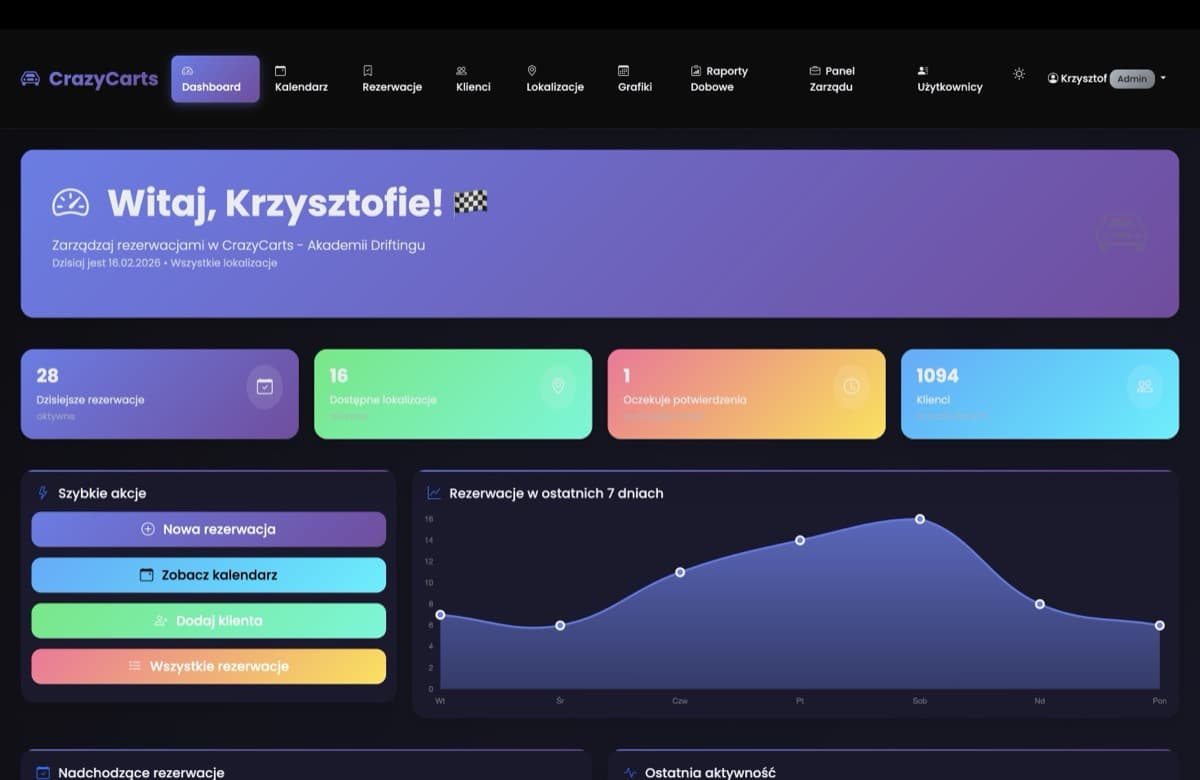Image resolution: width=1200 pixels, height=780 pixels.
Task: Click the Sob data point on the chart
Action: tap(919, 519)
